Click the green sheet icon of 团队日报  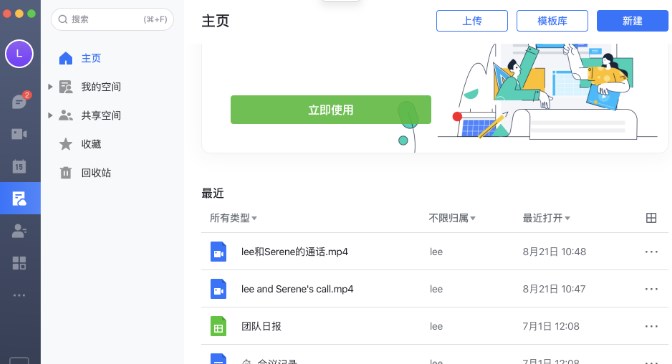[218, 326]
